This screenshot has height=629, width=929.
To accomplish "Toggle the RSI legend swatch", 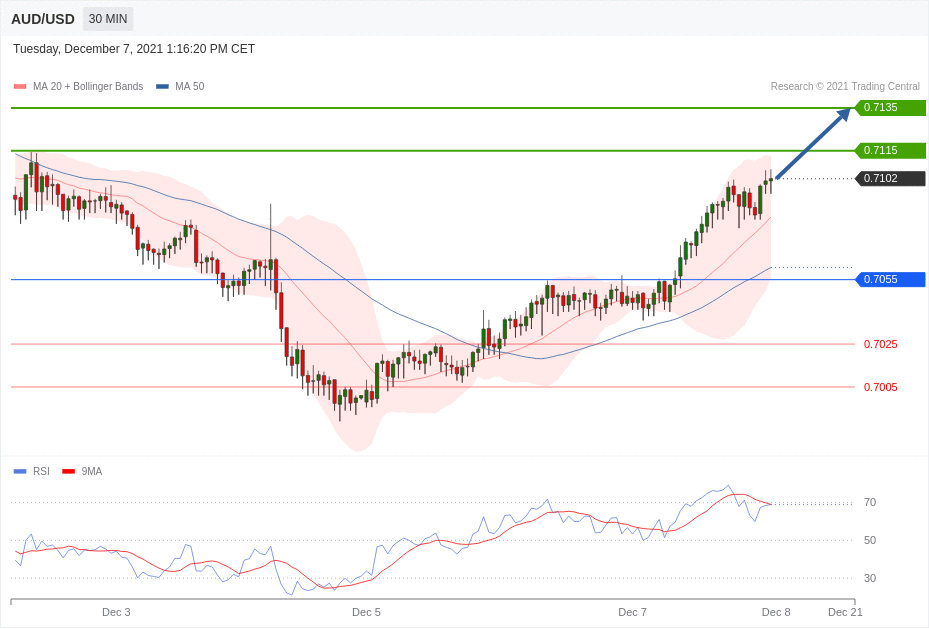I will pos(20,471).
